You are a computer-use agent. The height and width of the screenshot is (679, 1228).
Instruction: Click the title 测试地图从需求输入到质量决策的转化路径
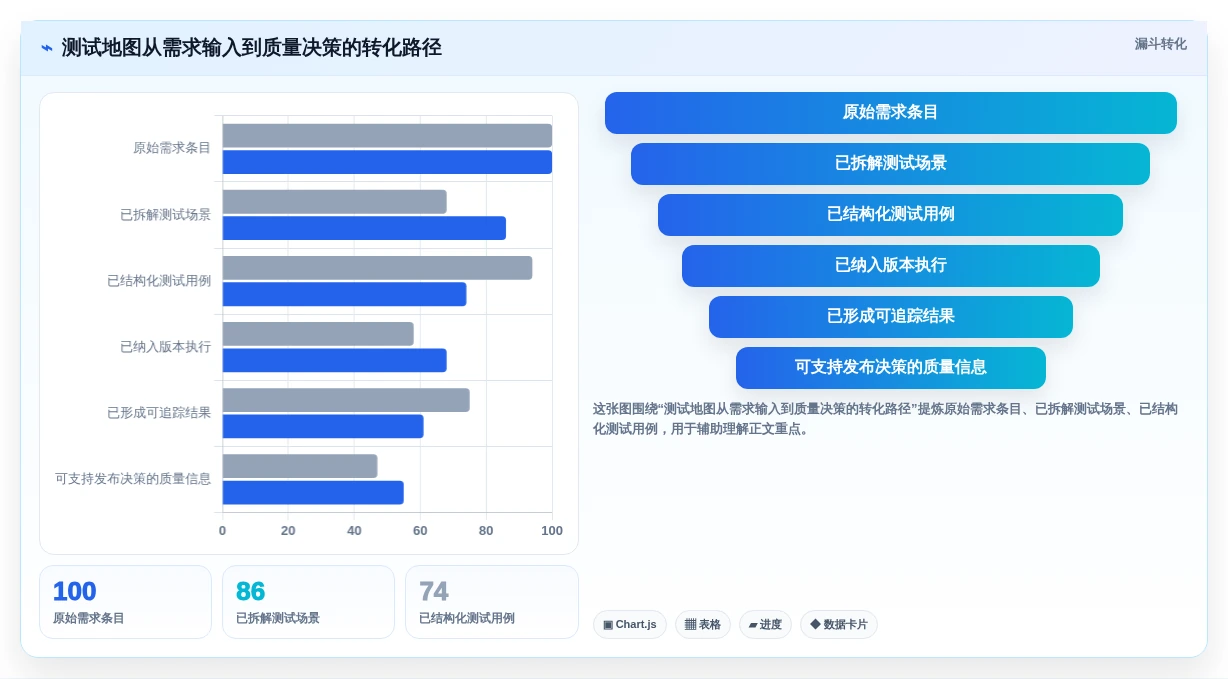(251, 48)
